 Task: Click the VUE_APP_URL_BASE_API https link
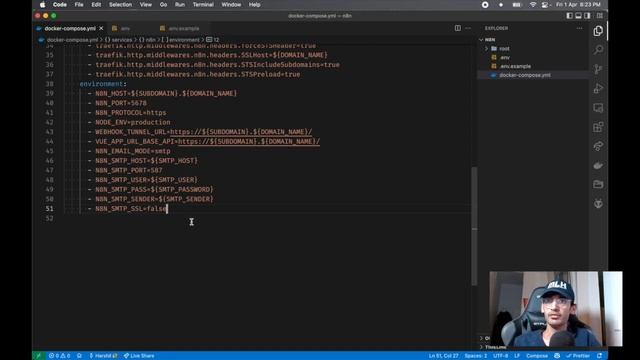coord(249,141)
